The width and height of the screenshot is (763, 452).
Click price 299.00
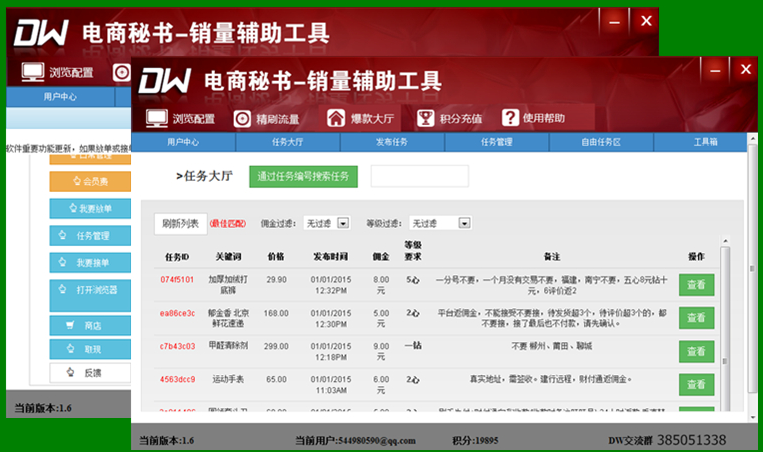[x=276, y=346]
